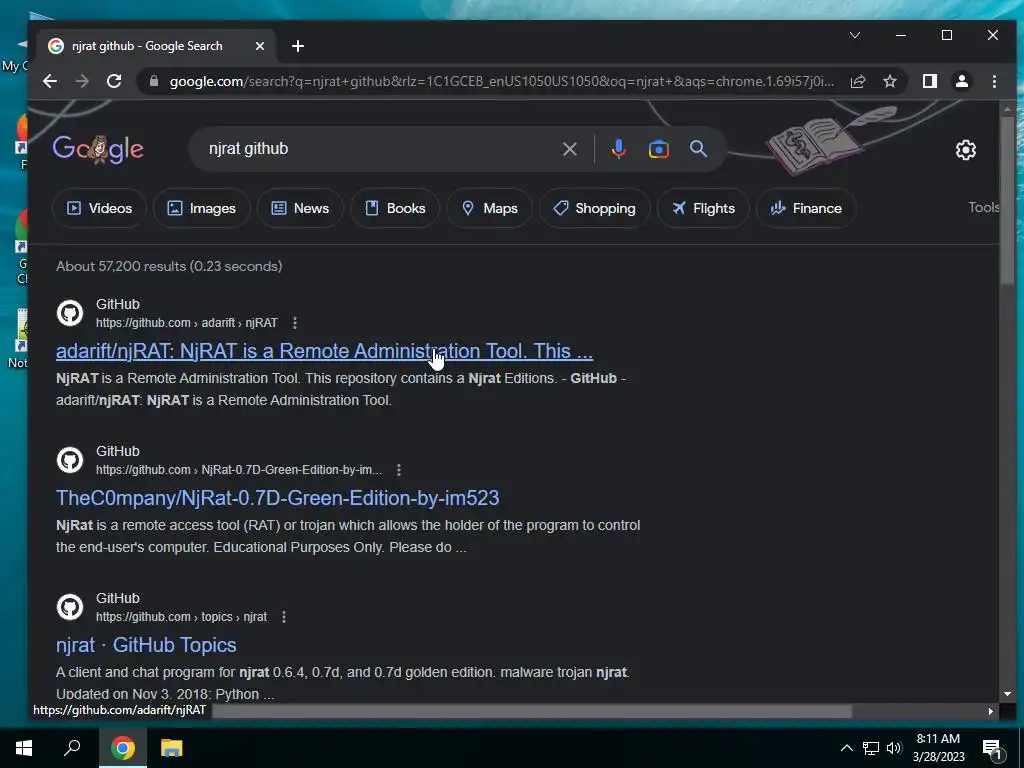1024x768 pixels.
Task: Filter results by Books
Action: (x=394, y=208)
